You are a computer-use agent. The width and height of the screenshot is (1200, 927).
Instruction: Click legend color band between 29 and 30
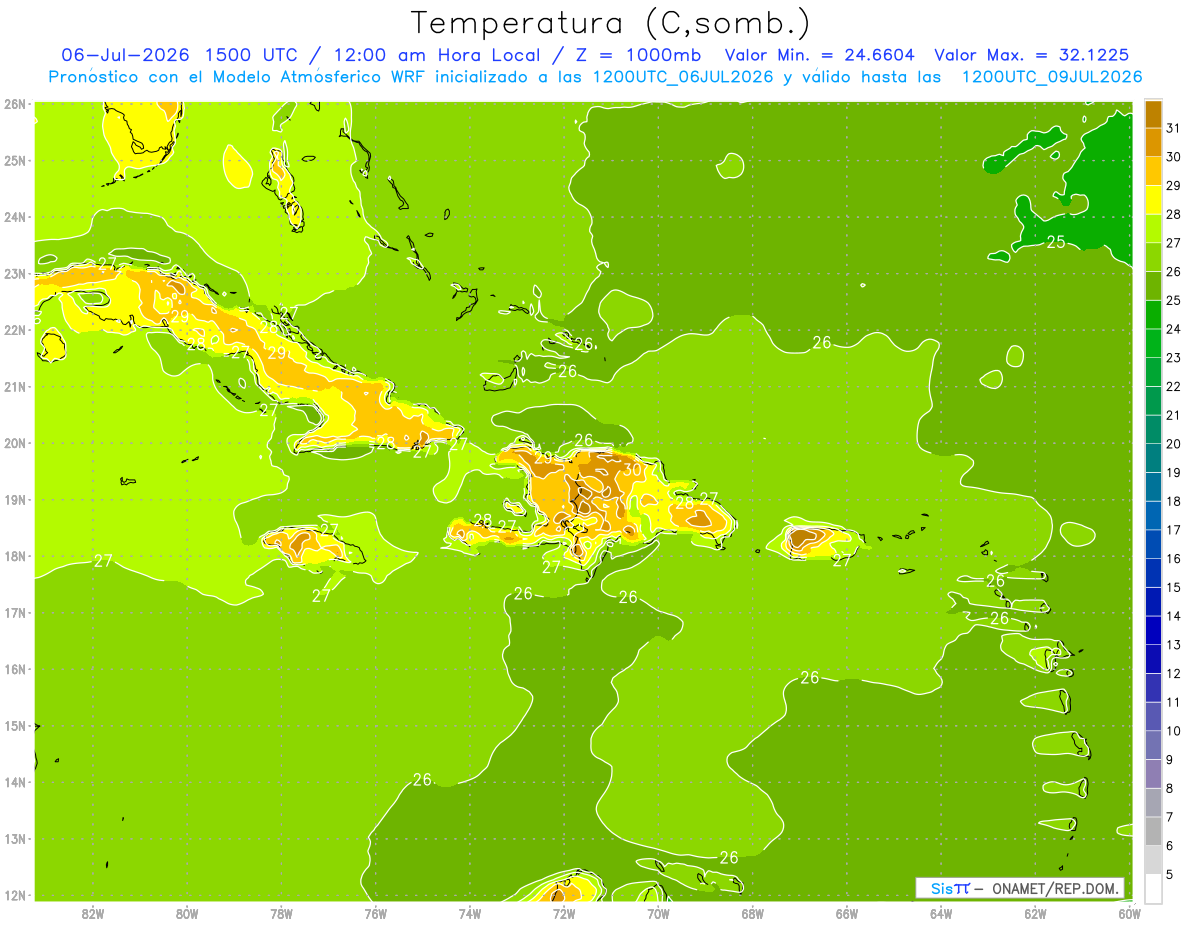pos(1153,171)
